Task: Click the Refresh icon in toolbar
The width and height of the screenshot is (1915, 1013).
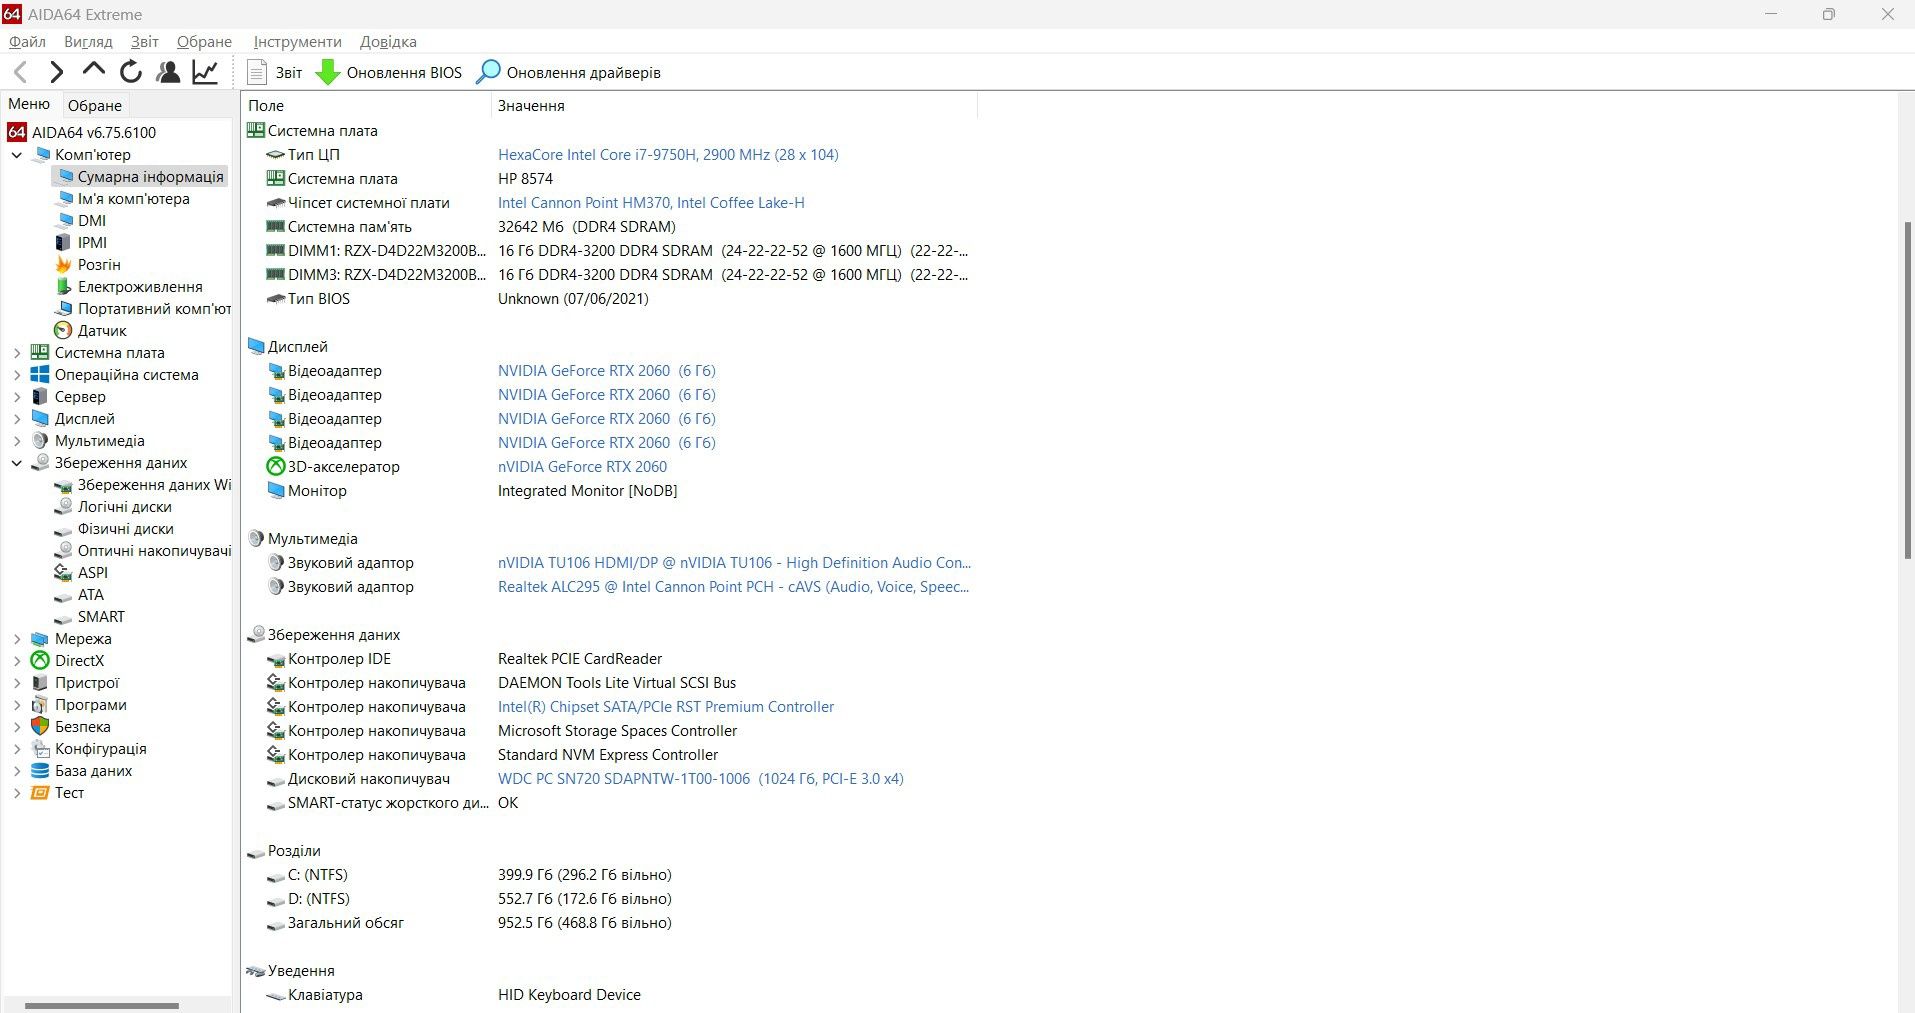Action: [131, 72]
